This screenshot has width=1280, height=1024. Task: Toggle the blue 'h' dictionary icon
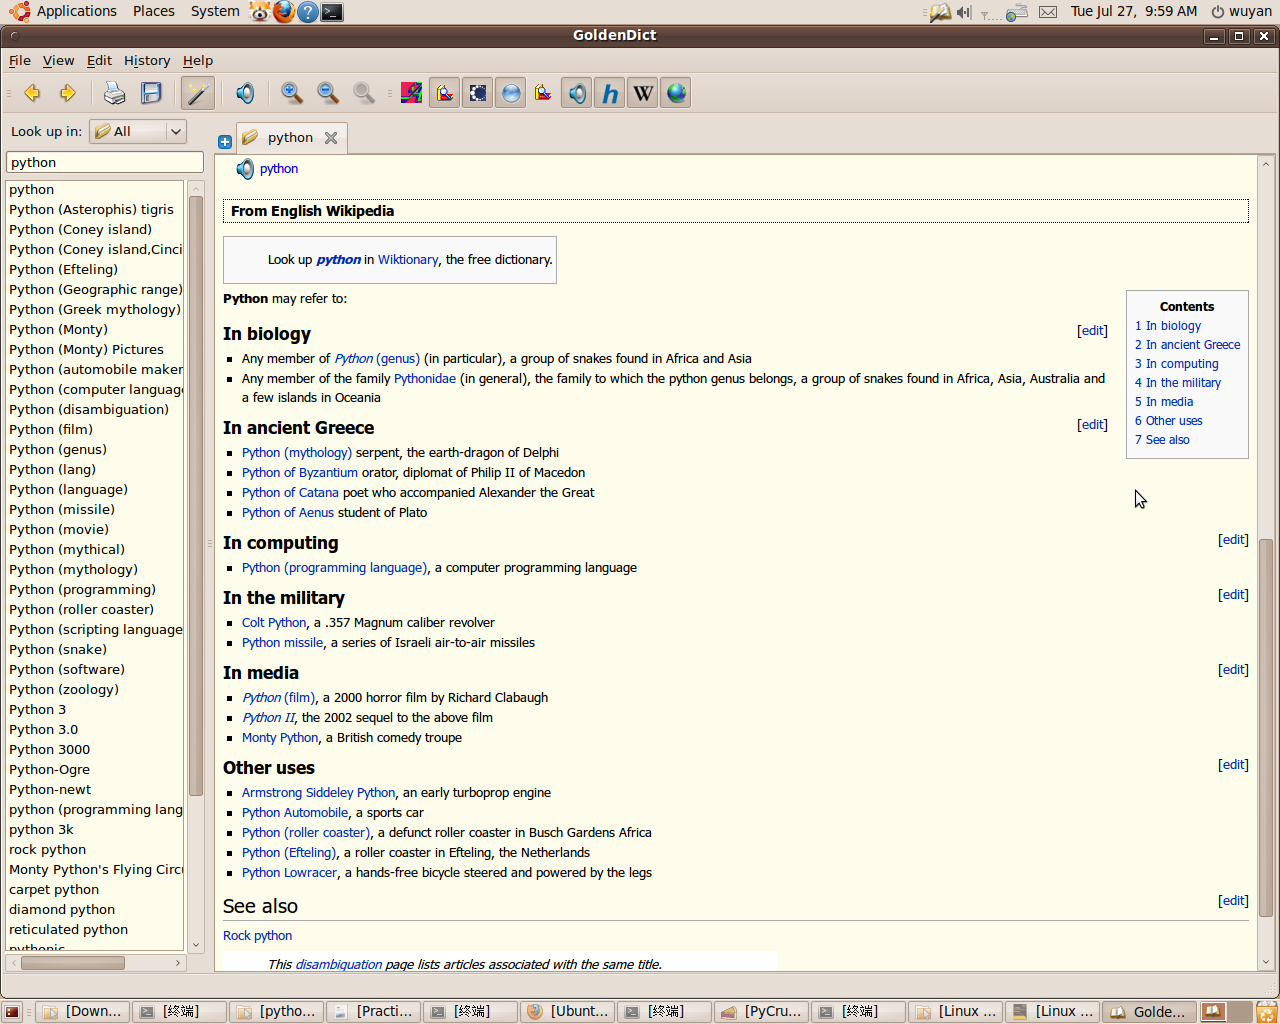pyautogui.click(x=610, y=93)
